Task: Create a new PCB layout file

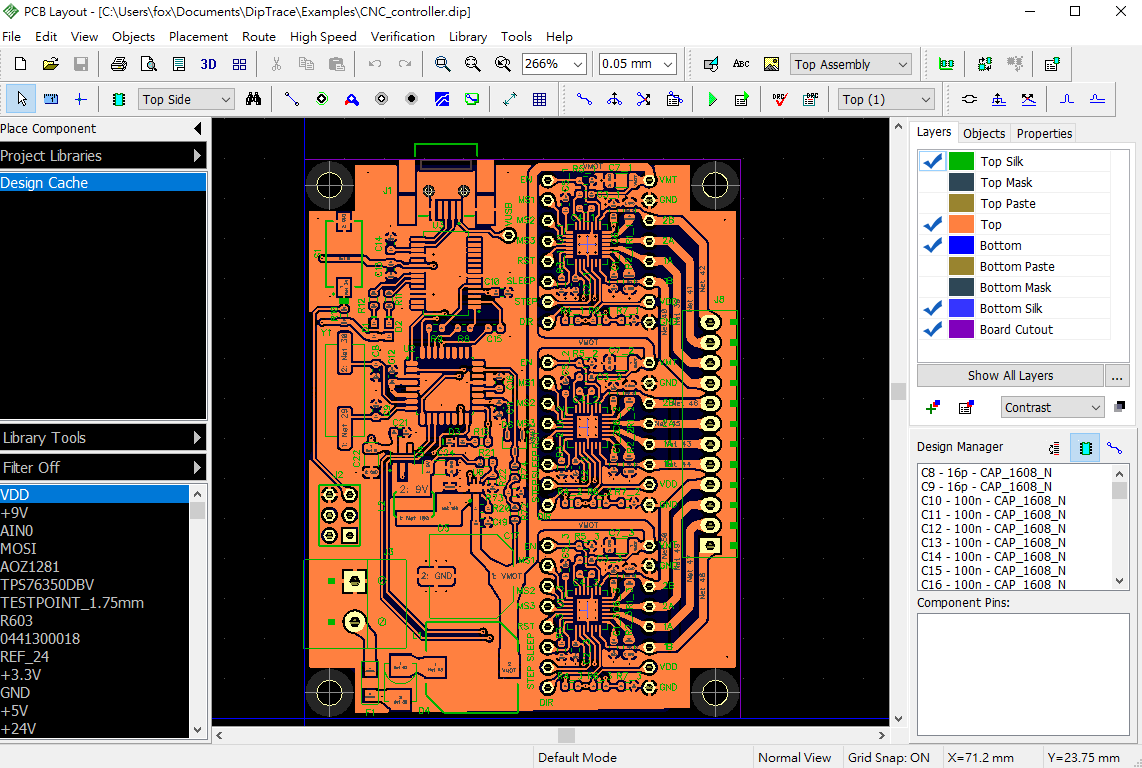Action: pyautogui.click(x=20, y=64)
